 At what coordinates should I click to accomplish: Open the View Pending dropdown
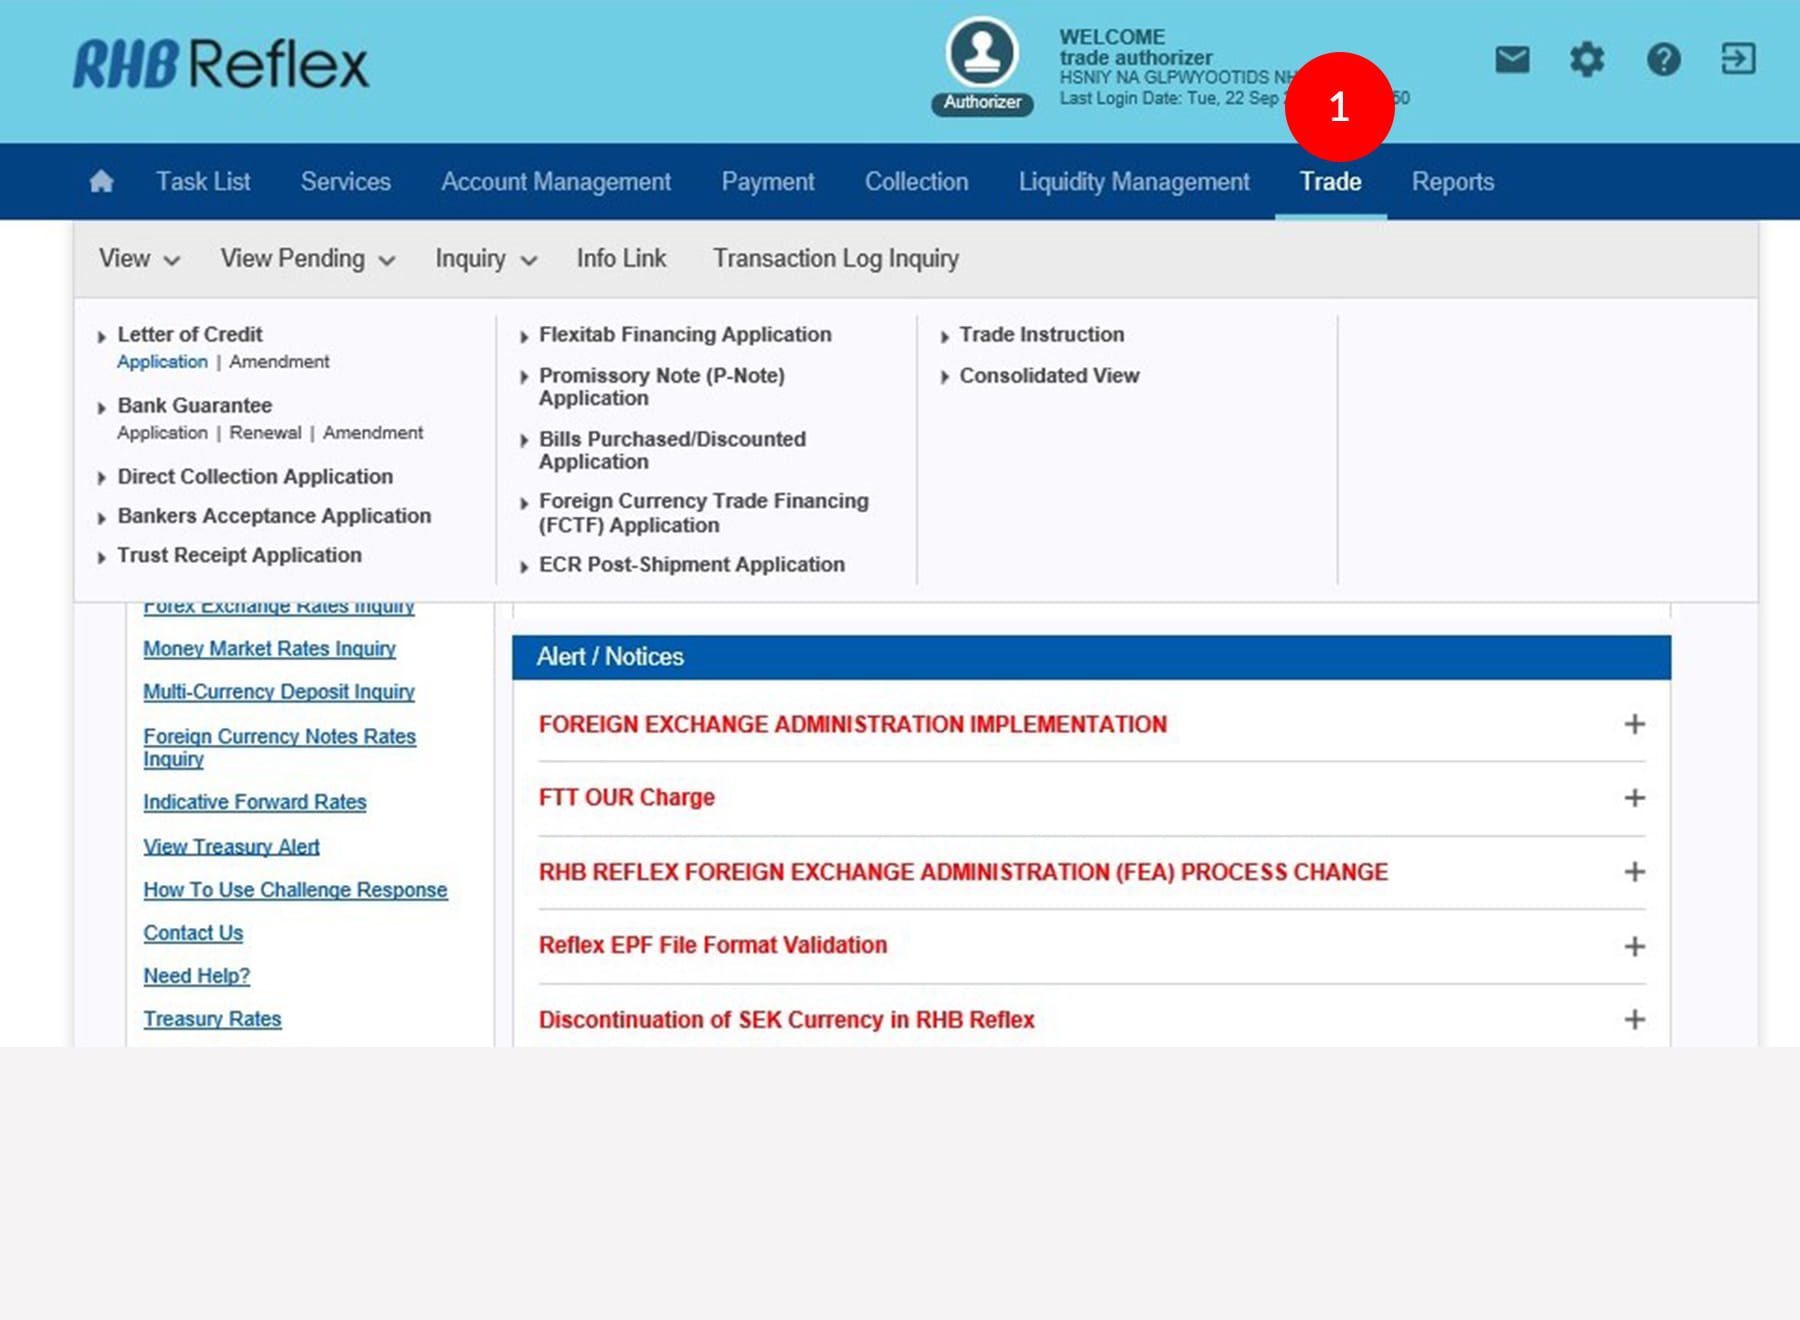(x=307, y=259)
